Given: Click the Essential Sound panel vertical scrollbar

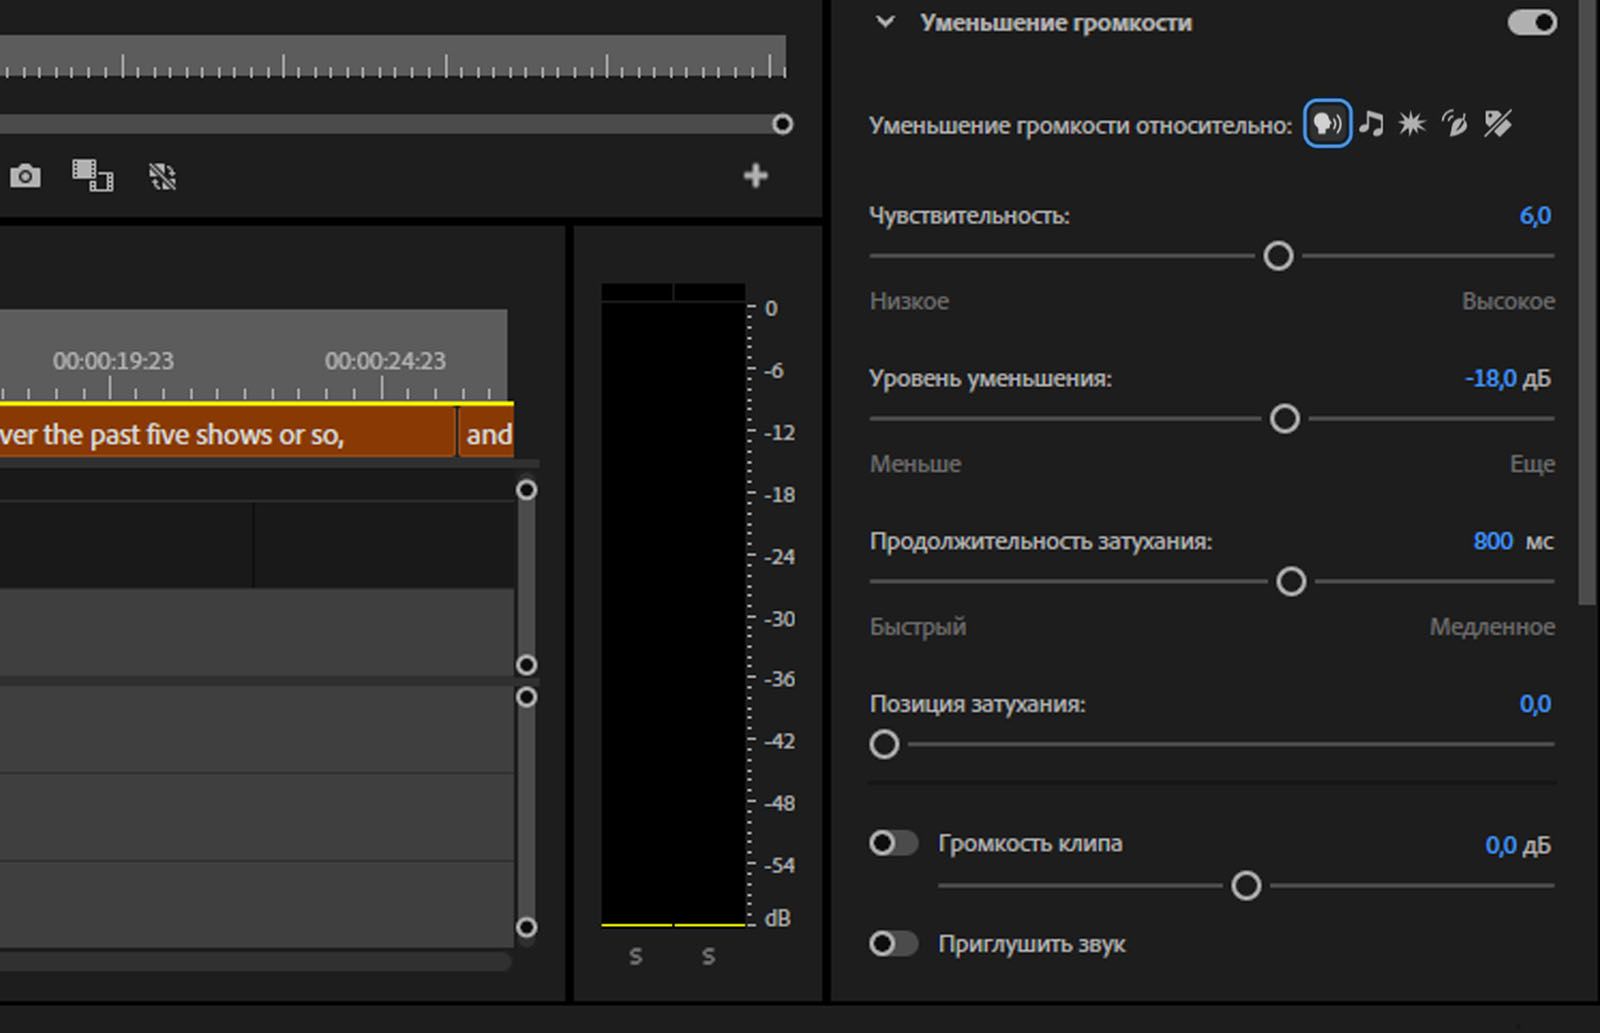Looking at the screenshot, I should [x=1587, y=302].
